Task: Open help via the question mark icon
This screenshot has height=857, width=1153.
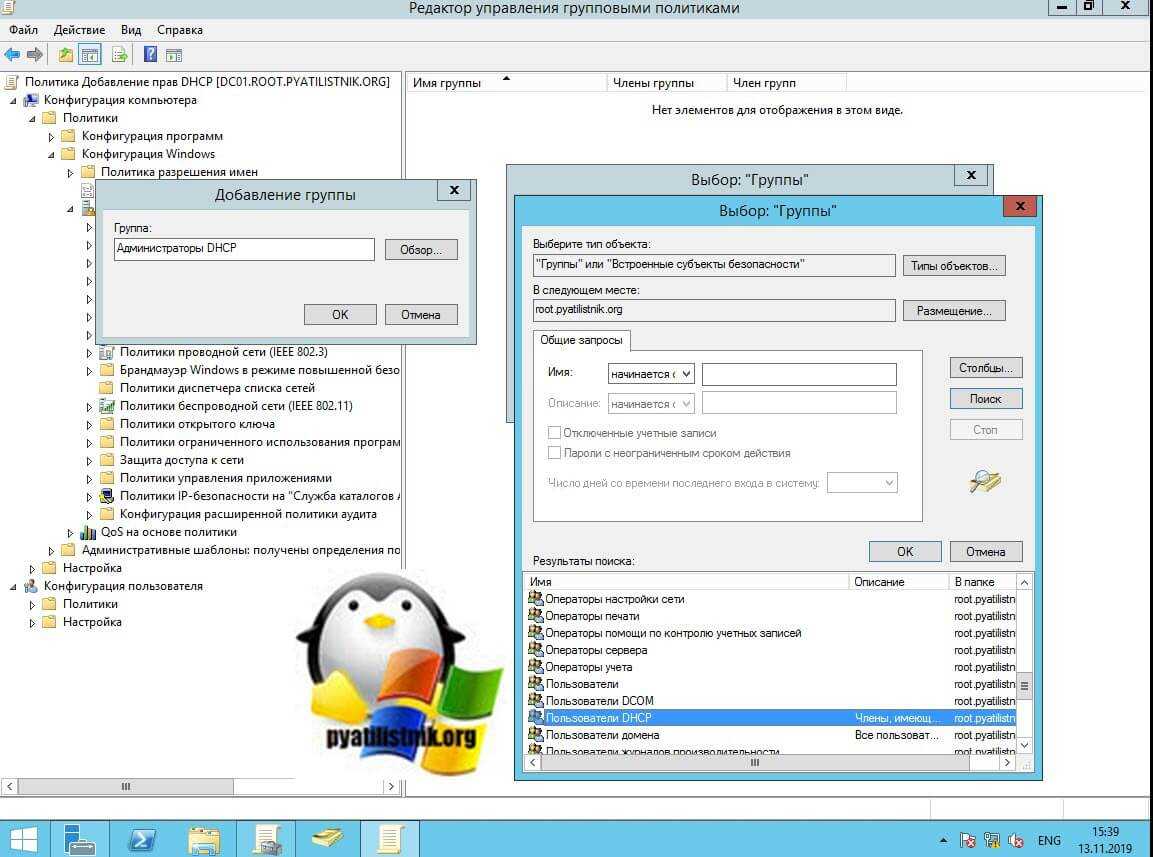Action: pos(150,55)
